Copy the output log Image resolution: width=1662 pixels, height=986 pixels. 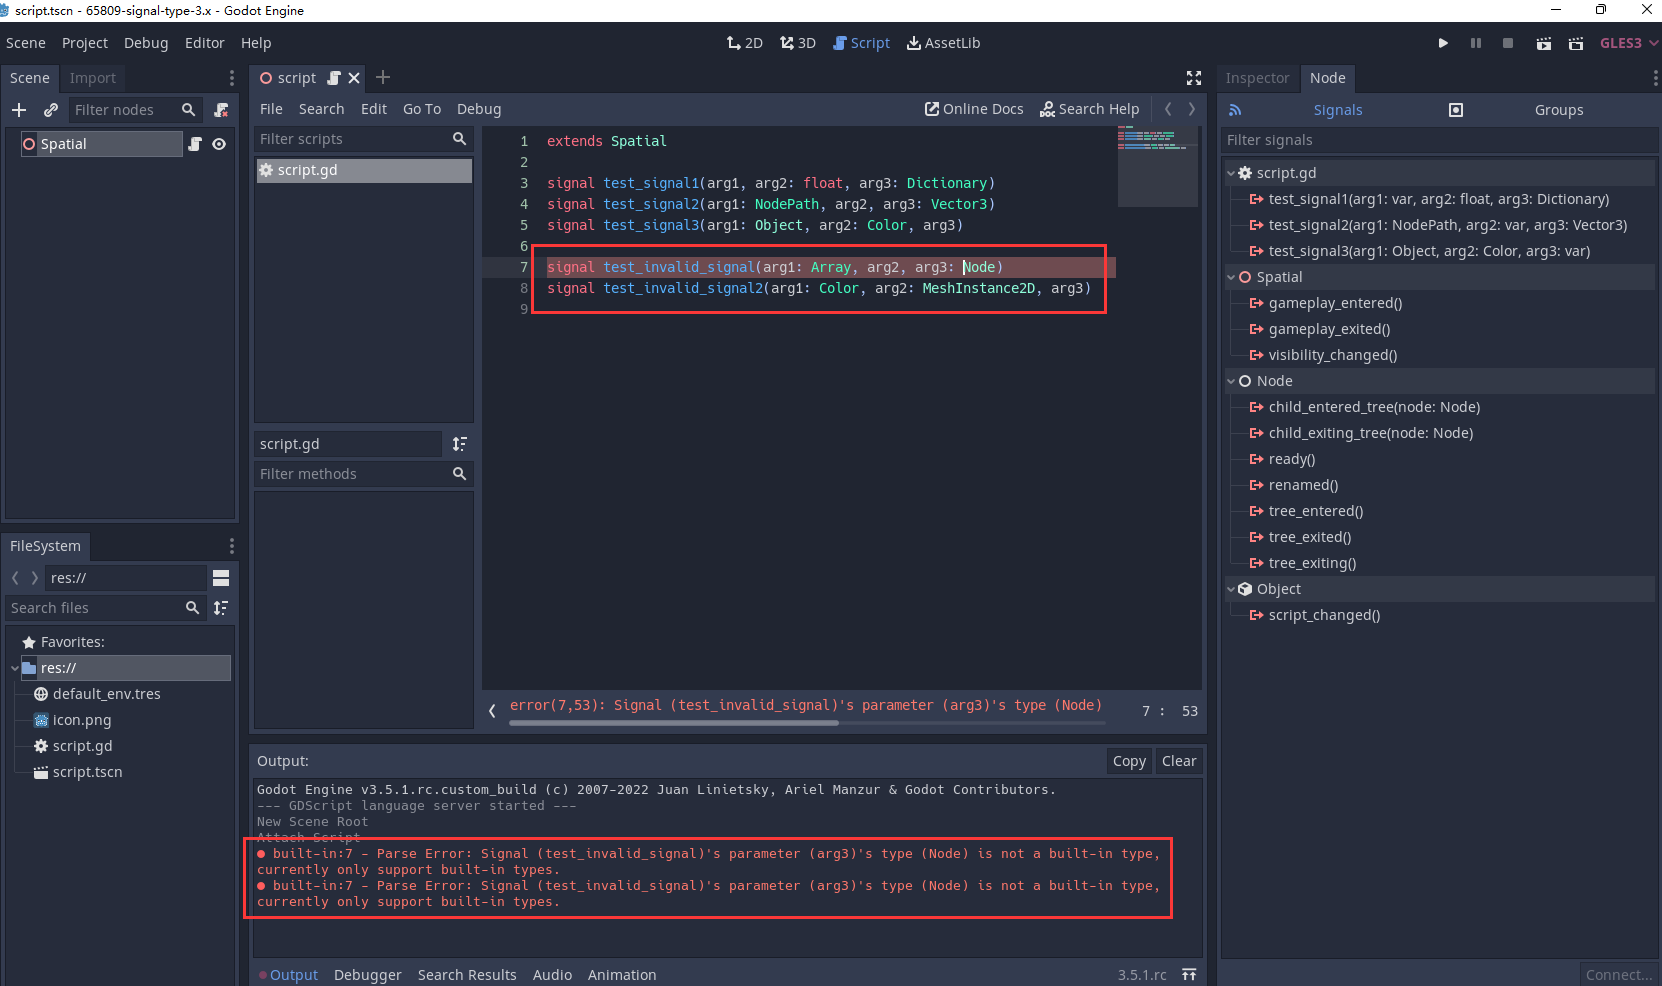[x=1129, y=761]
